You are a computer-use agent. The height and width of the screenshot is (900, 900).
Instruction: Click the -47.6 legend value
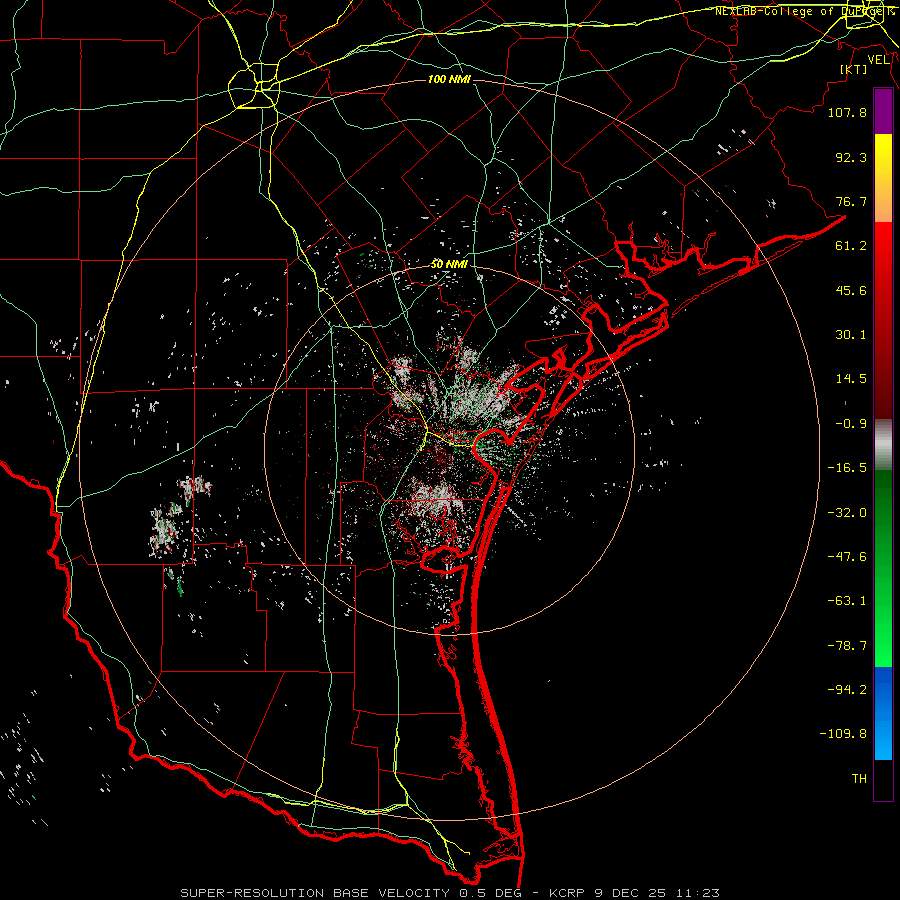click(847, 557)
